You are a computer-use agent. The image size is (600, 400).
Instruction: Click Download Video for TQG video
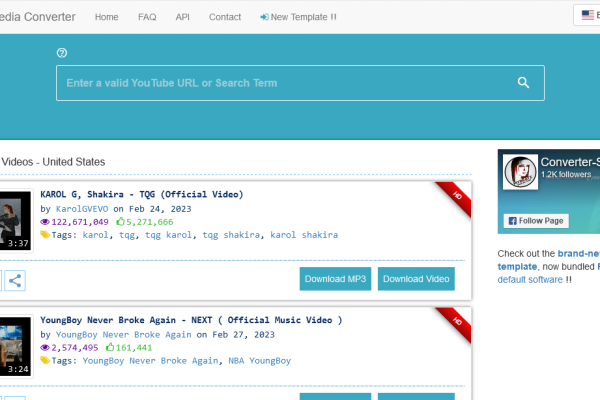(x=416, y=279)
